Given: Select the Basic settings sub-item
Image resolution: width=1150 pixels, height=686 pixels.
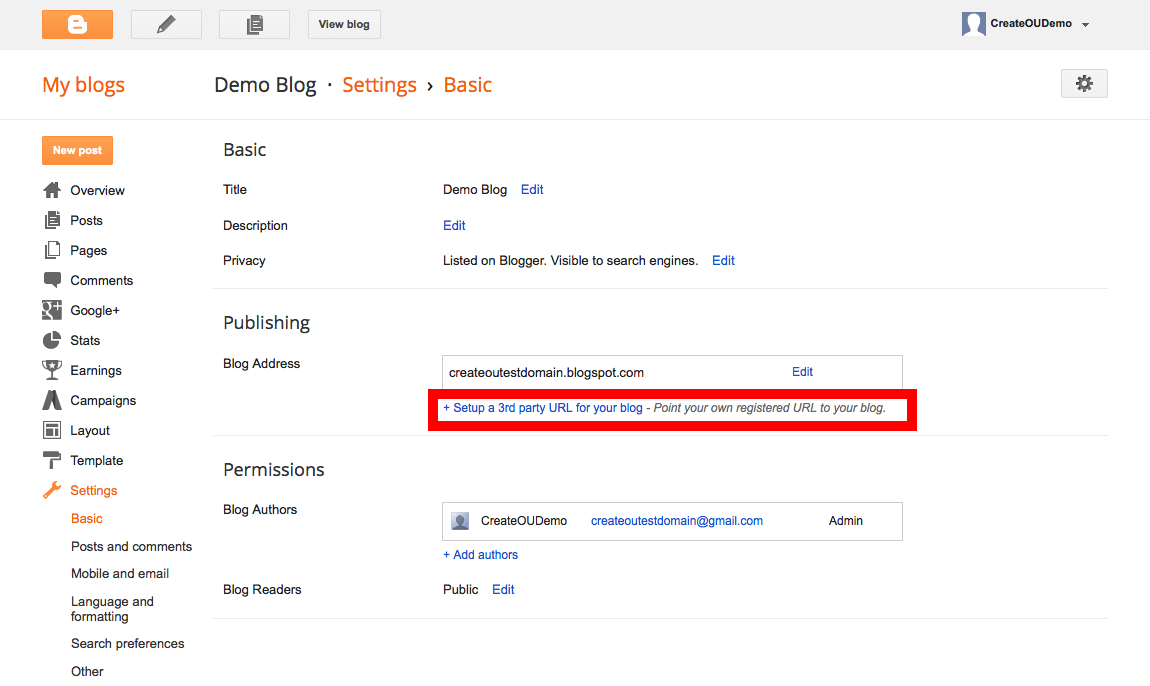Looking at the screenshot, I should pos(87,519).
